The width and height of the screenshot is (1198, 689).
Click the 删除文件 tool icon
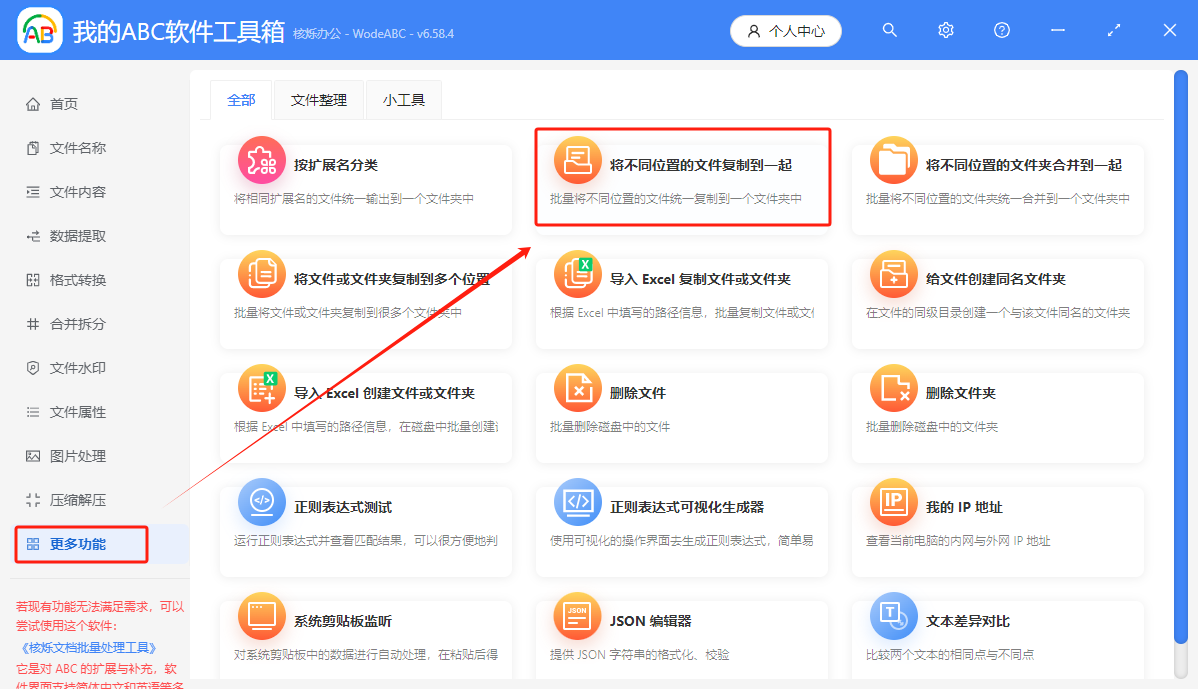click(577, 389)
